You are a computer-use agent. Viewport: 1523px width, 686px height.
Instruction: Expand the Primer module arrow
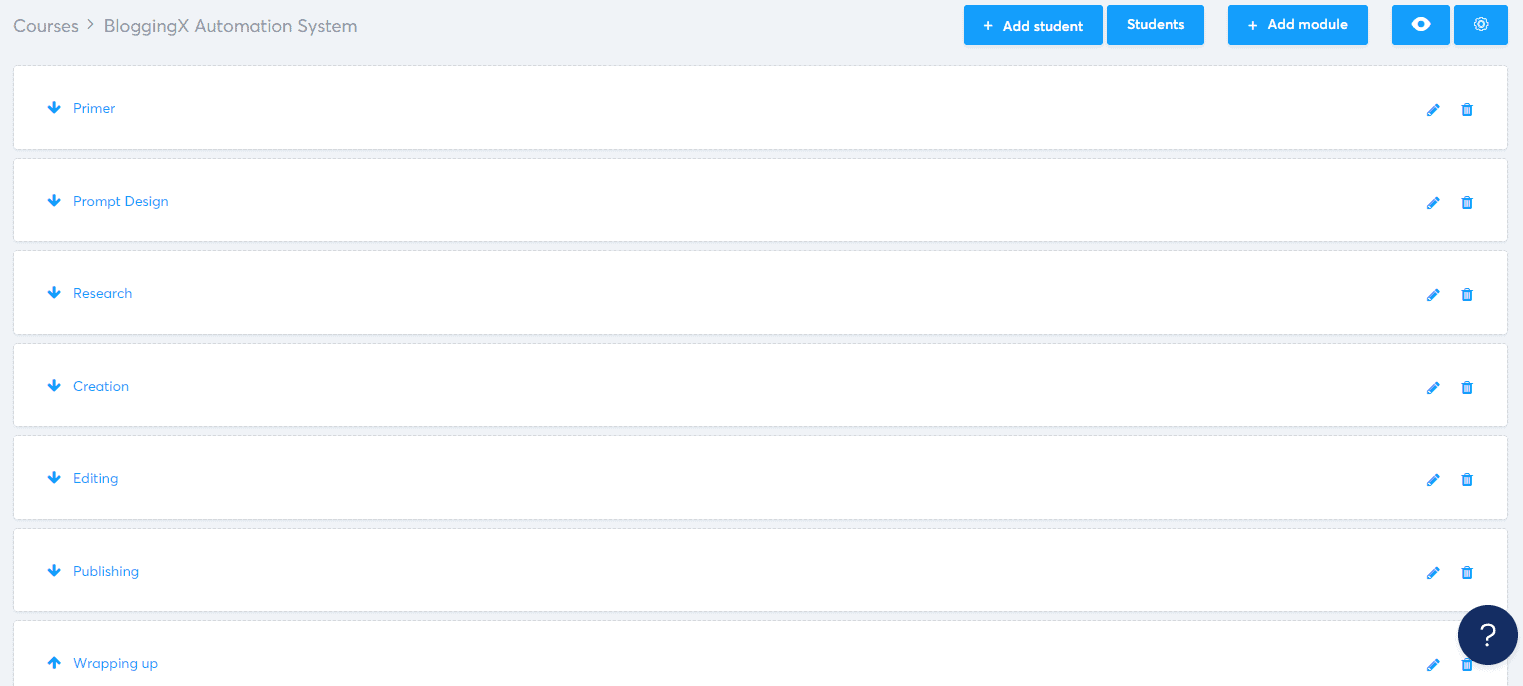click(x=54, y=108)
